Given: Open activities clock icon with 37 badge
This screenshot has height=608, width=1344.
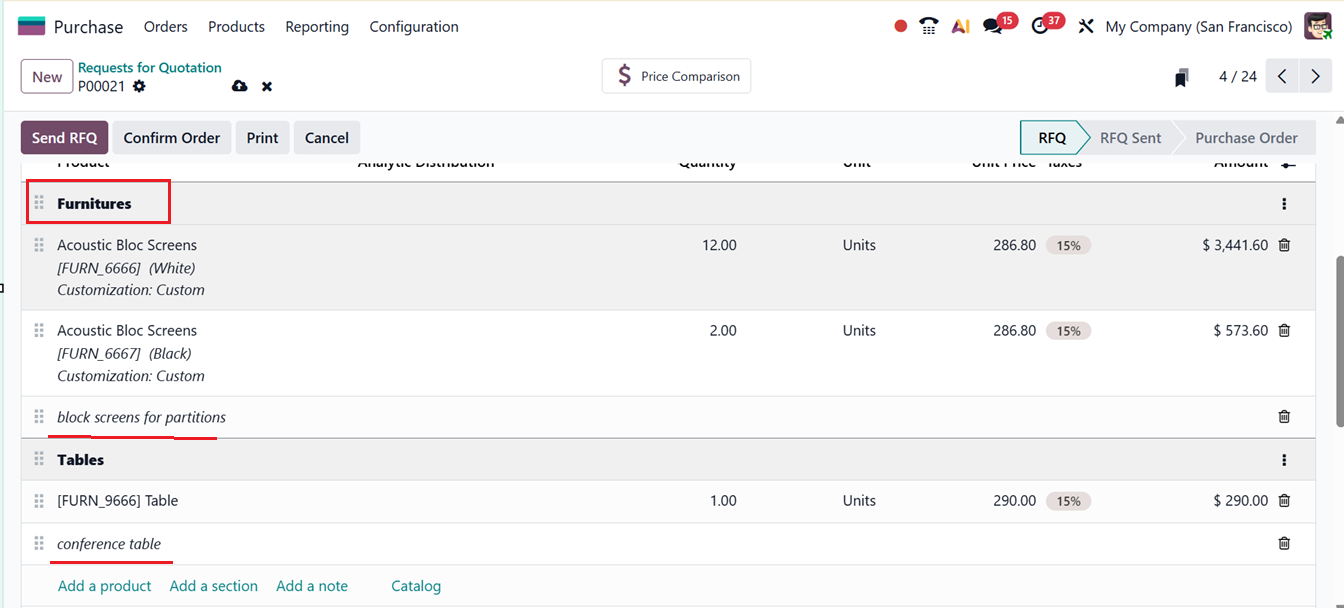Looking at the screenshot, I should 1040,27.
